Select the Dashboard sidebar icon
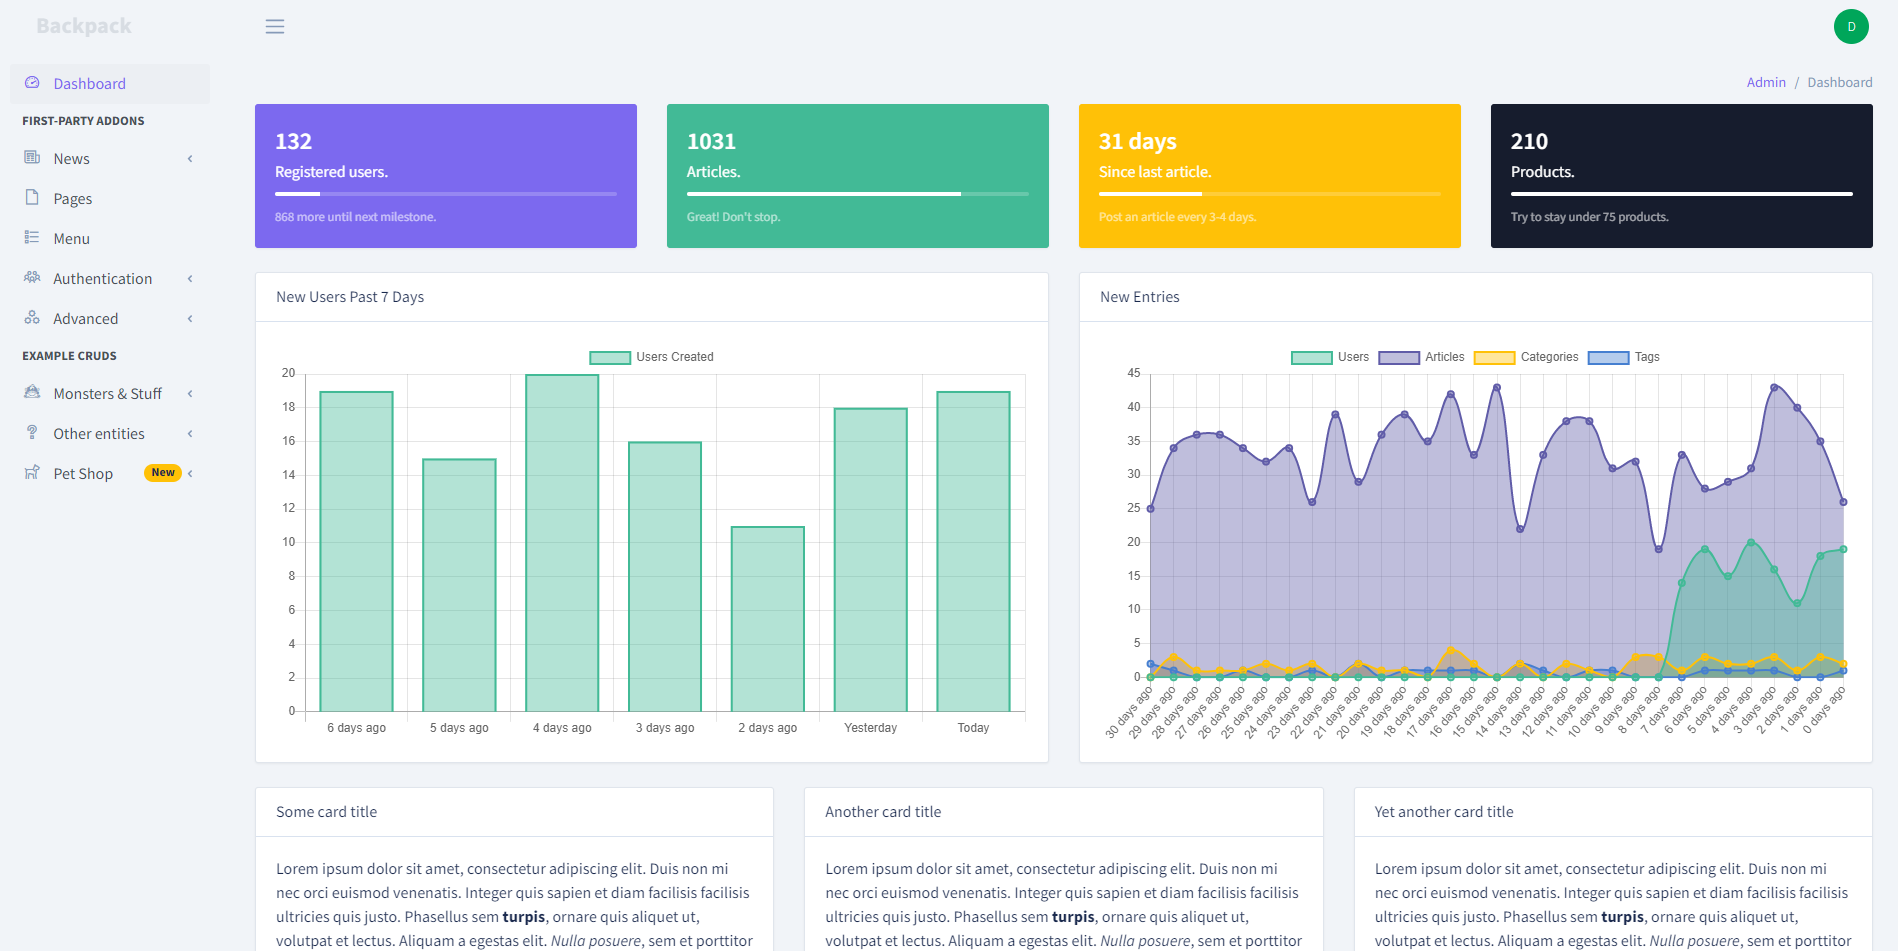This screenshot has height=951, width=1898. [x=33, y=83]
